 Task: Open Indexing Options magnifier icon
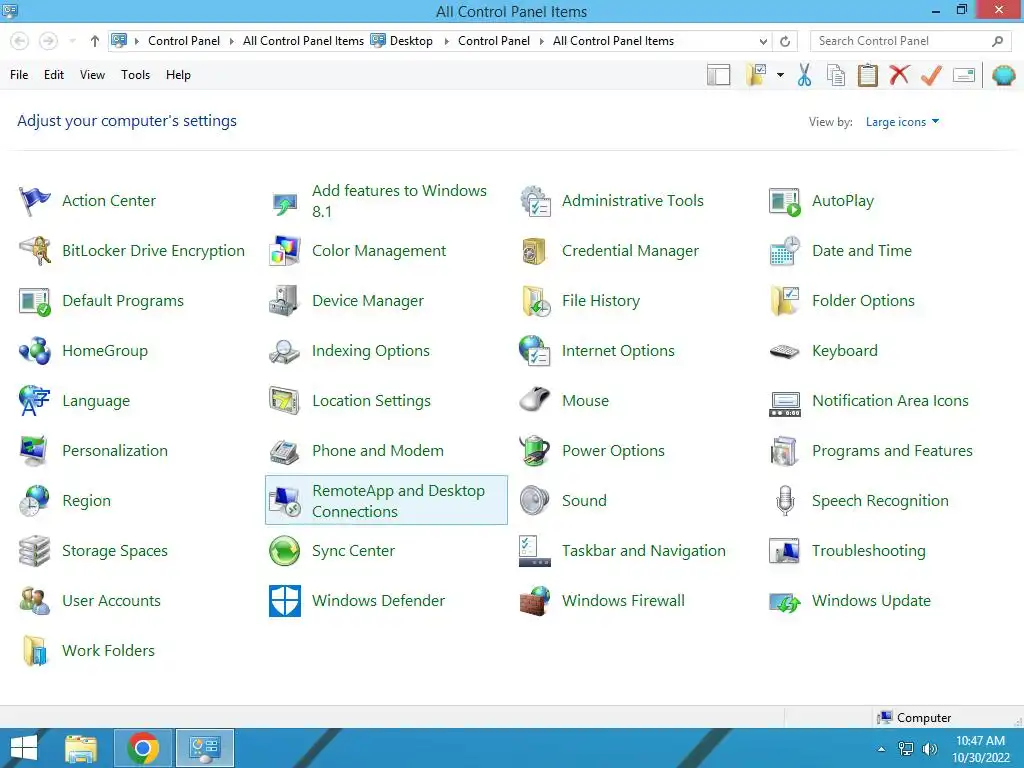coord(285,351)
